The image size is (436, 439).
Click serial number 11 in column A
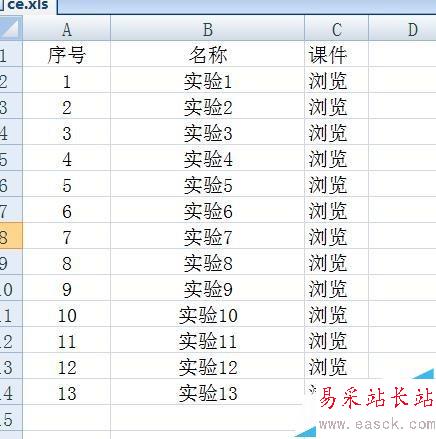coord(67,341)
